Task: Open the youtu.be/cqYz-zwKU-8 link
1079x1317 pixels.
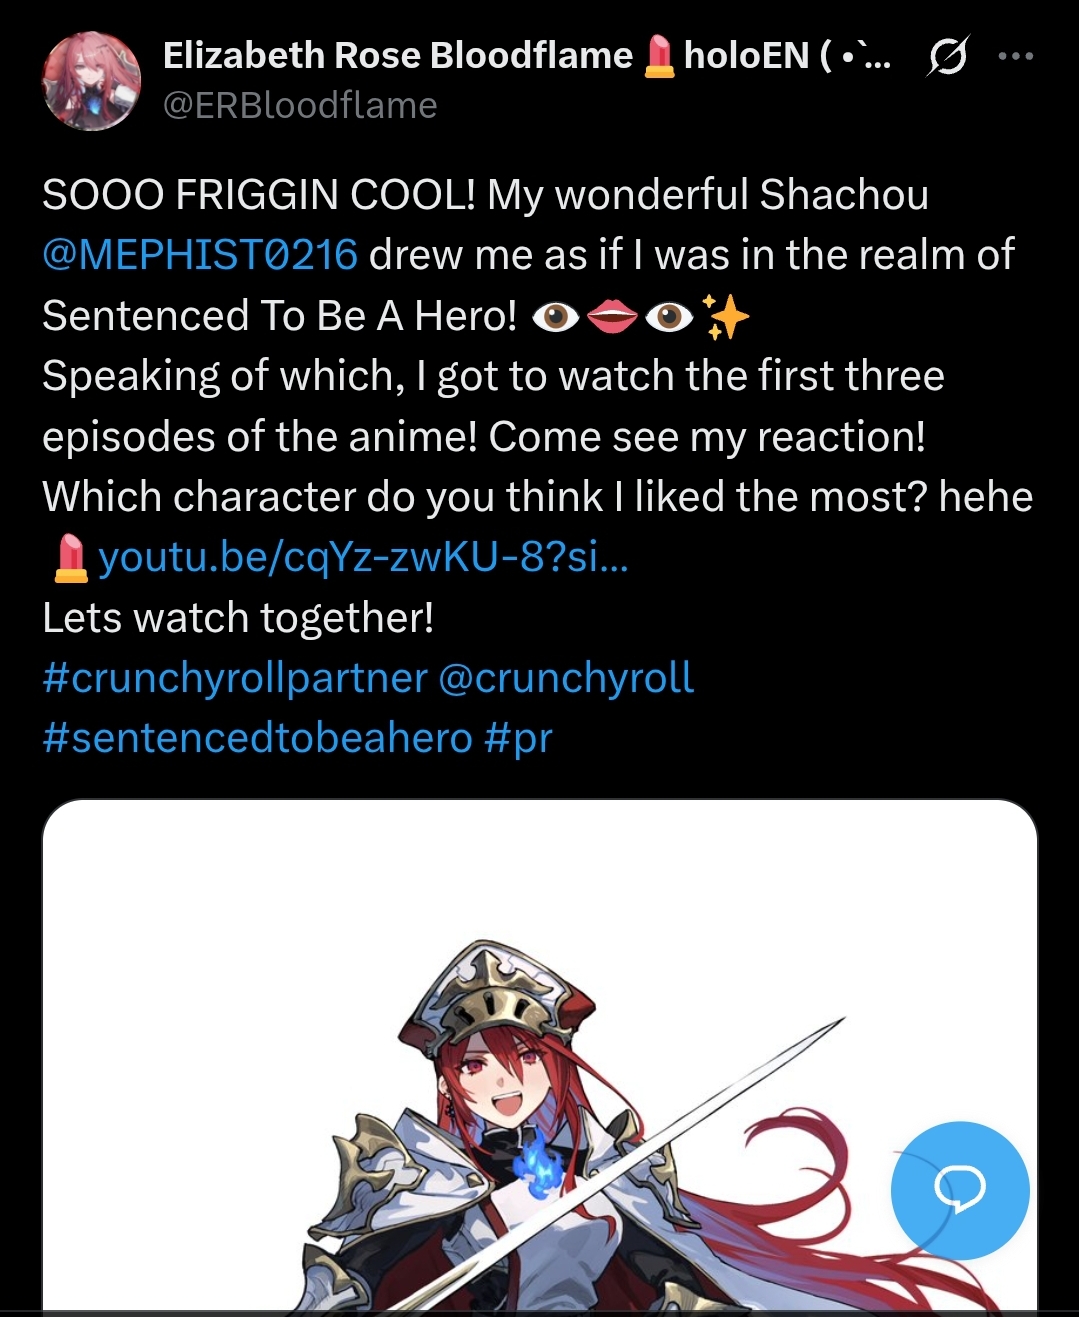Action: 363,558
